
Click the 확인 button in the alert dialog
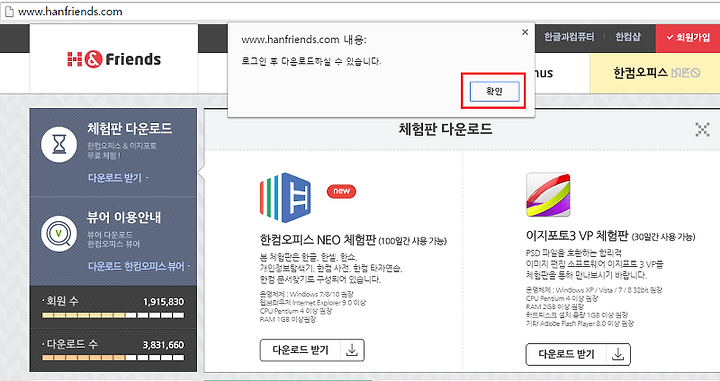pos(494,91)
